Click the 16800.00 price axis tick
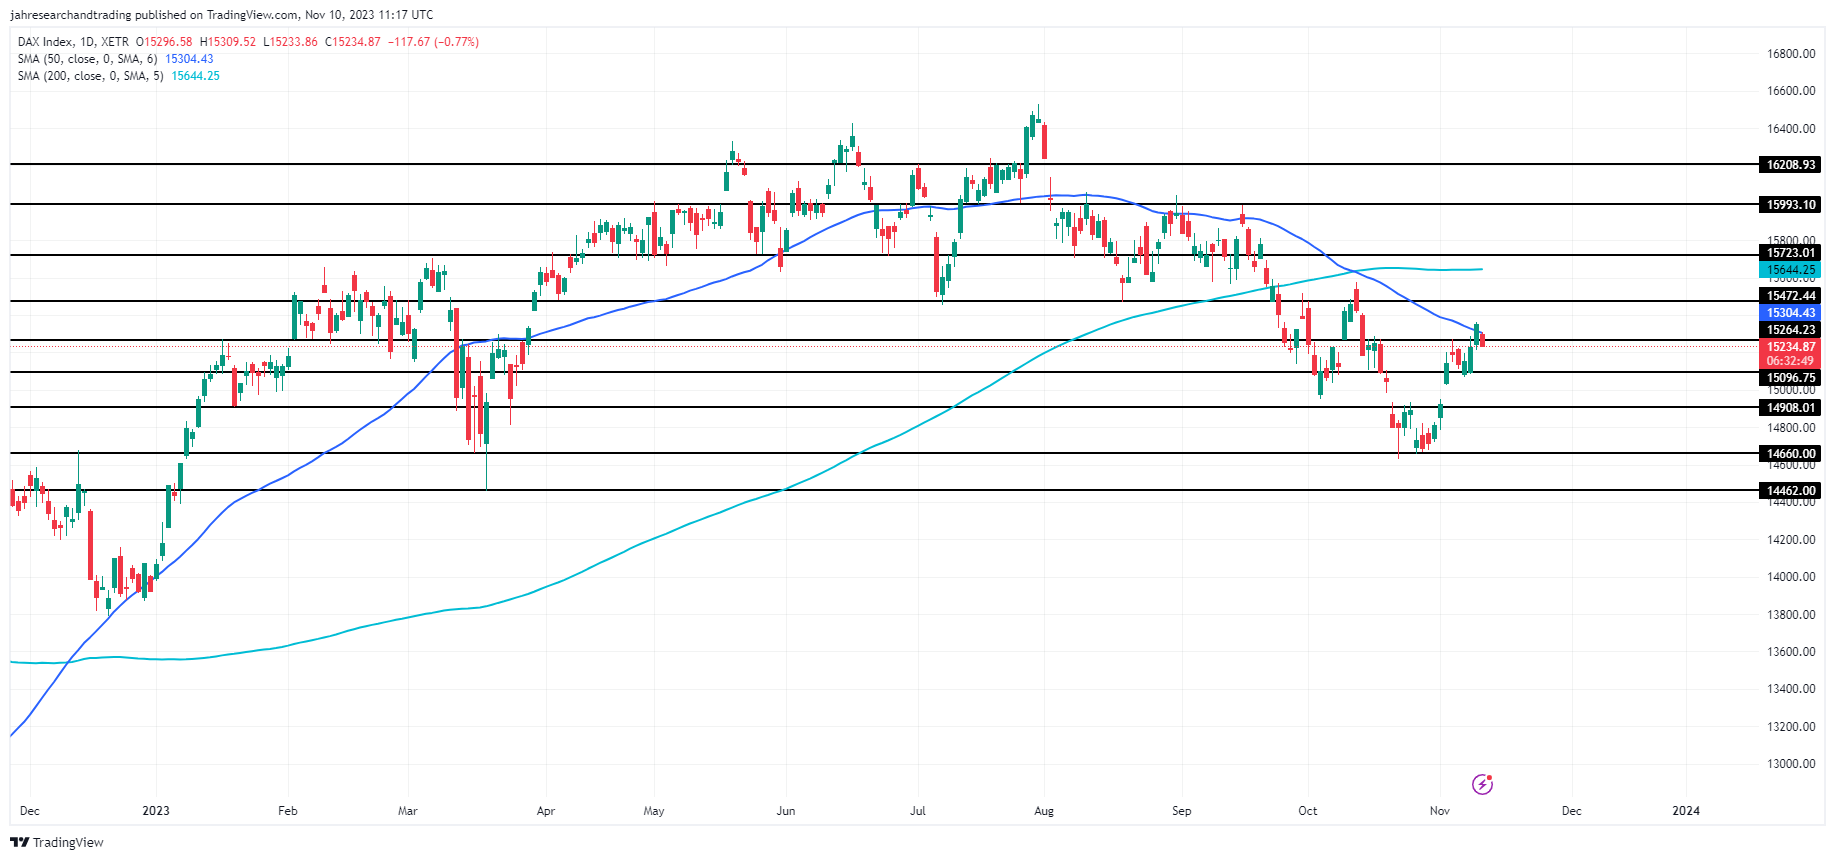Viewport: 1835px width, 860px height. (1791, 54)
